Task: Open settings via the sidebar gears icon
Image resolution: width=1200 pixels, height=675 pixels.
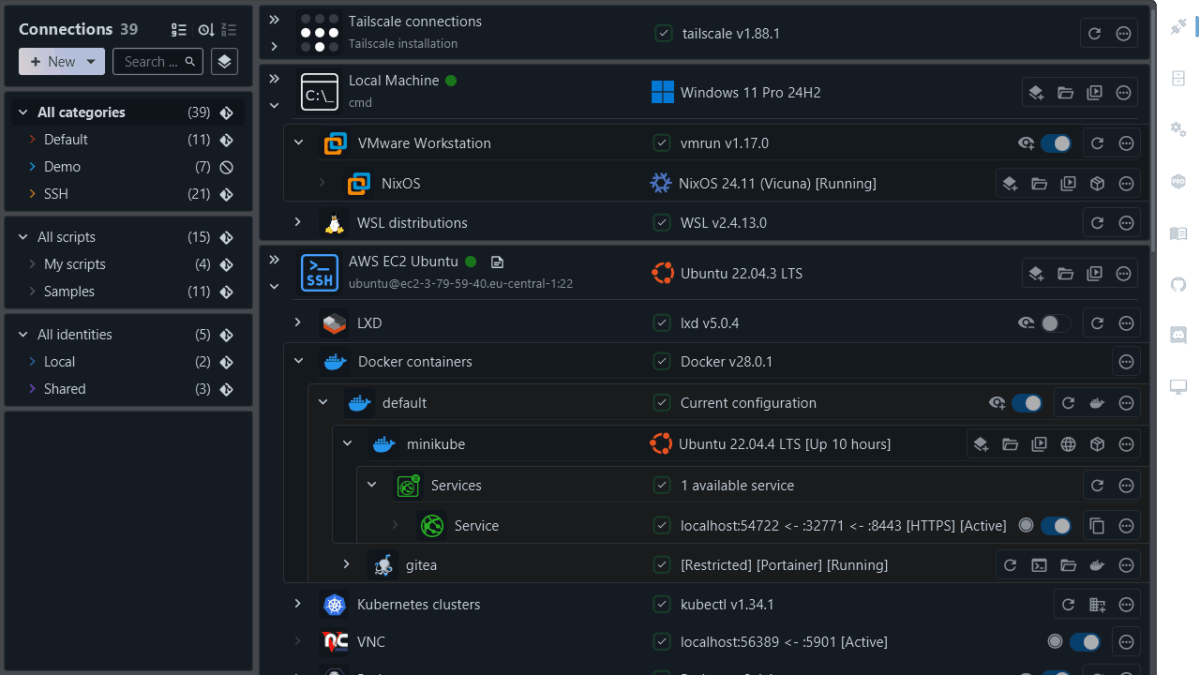Action: 1178,129
